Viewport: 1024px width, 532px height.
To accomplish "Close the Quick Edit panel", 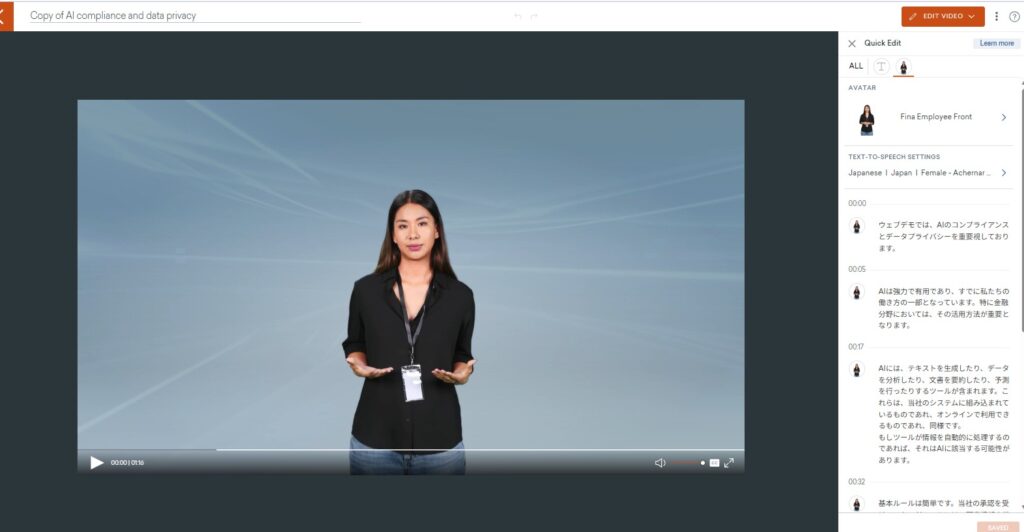I will 852,43.
